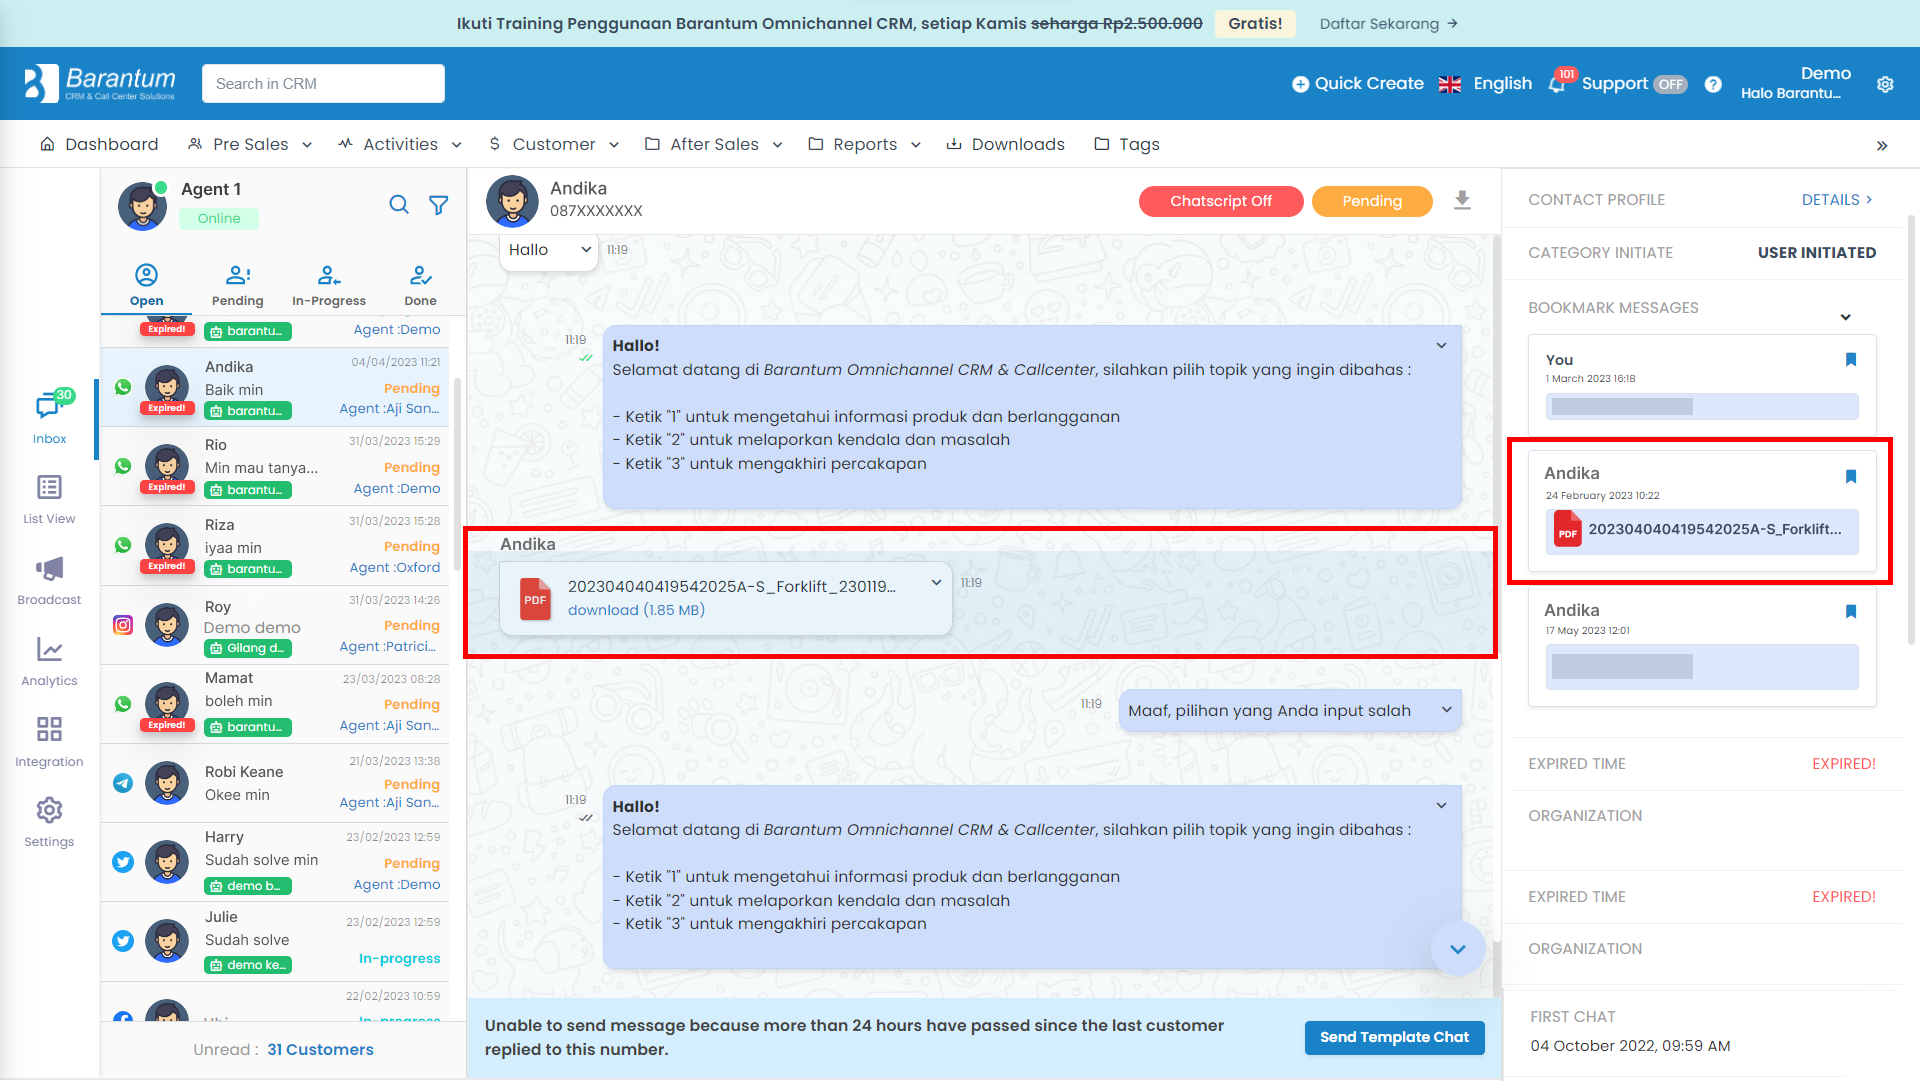Click Daftar Sekarang link in banner

[1389, 24]
